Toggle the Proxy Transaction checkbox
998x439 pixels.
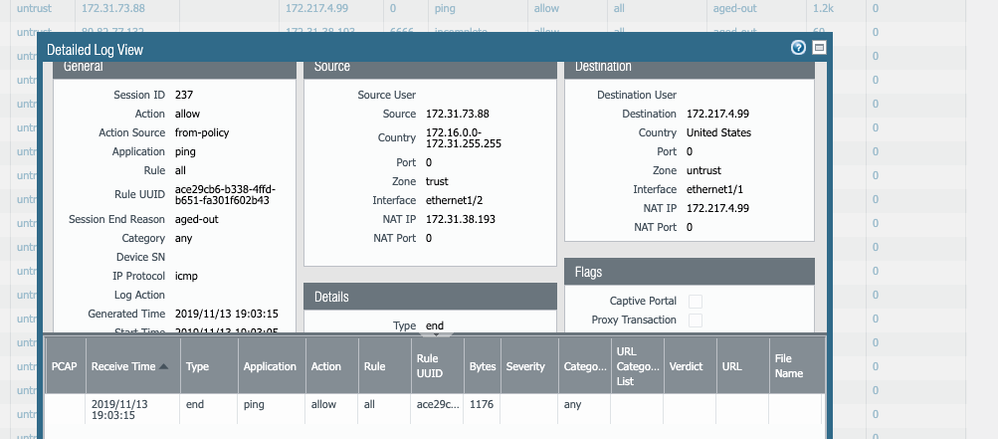click(695, 320)
